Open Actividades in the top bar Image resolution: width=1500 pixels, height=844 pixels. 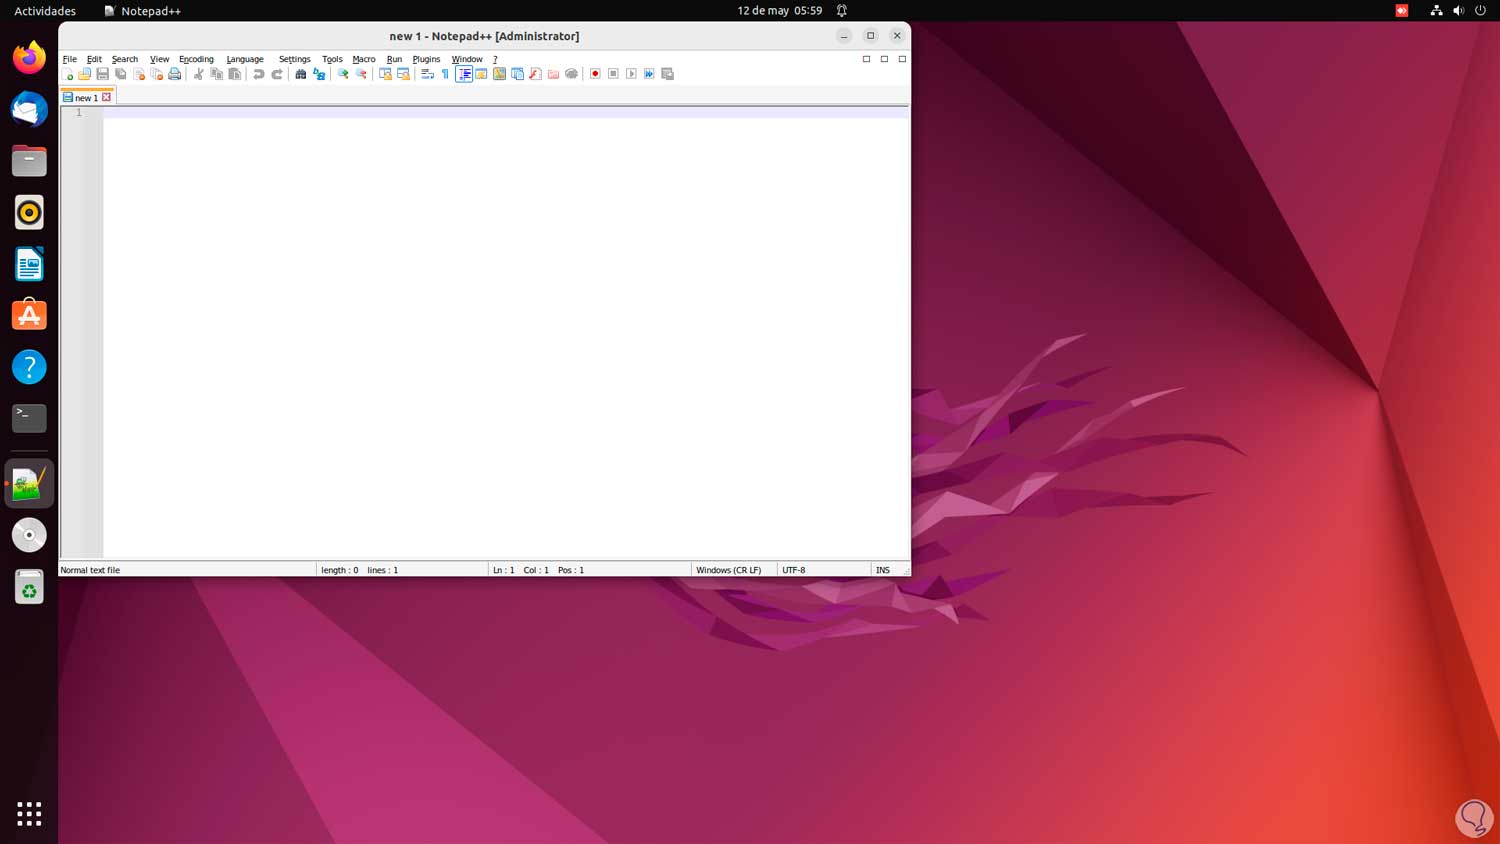(x=45, y=11)
